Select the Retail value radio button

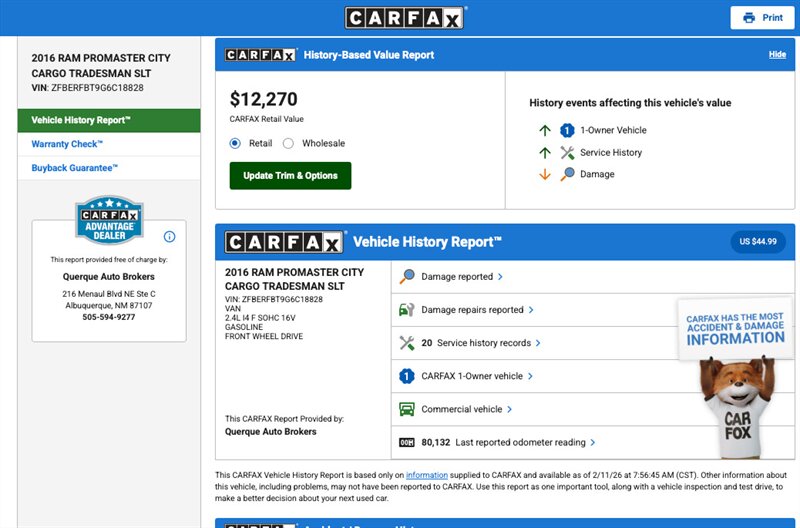235,143
